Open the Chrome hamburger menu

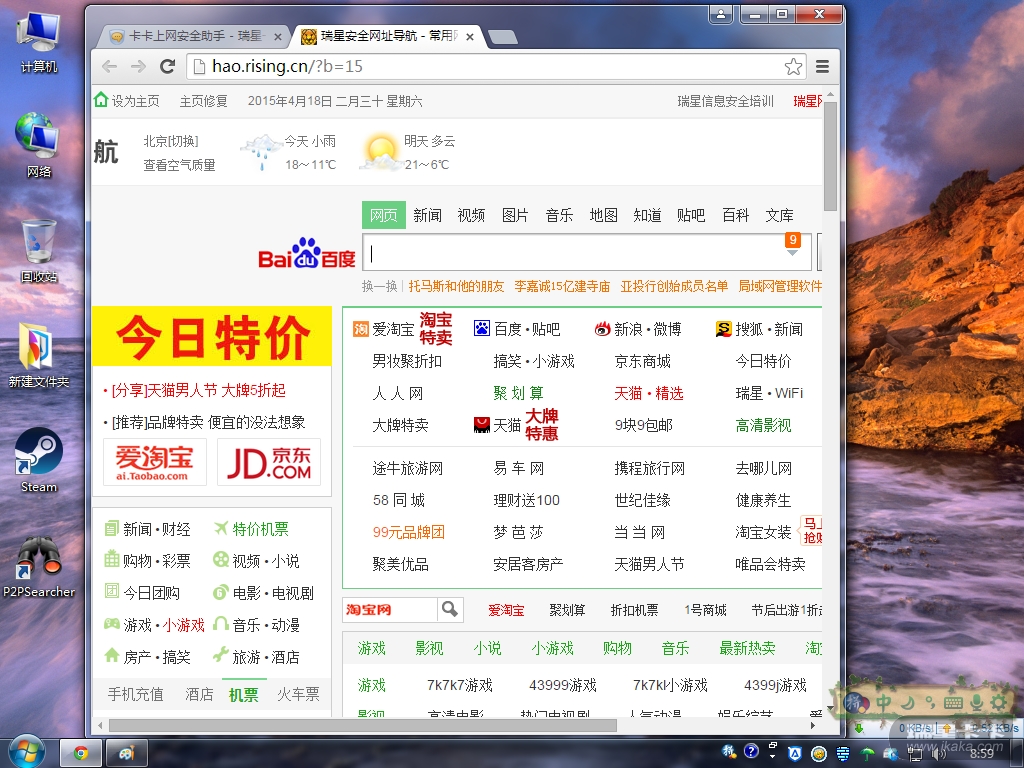tap(823, 66)
